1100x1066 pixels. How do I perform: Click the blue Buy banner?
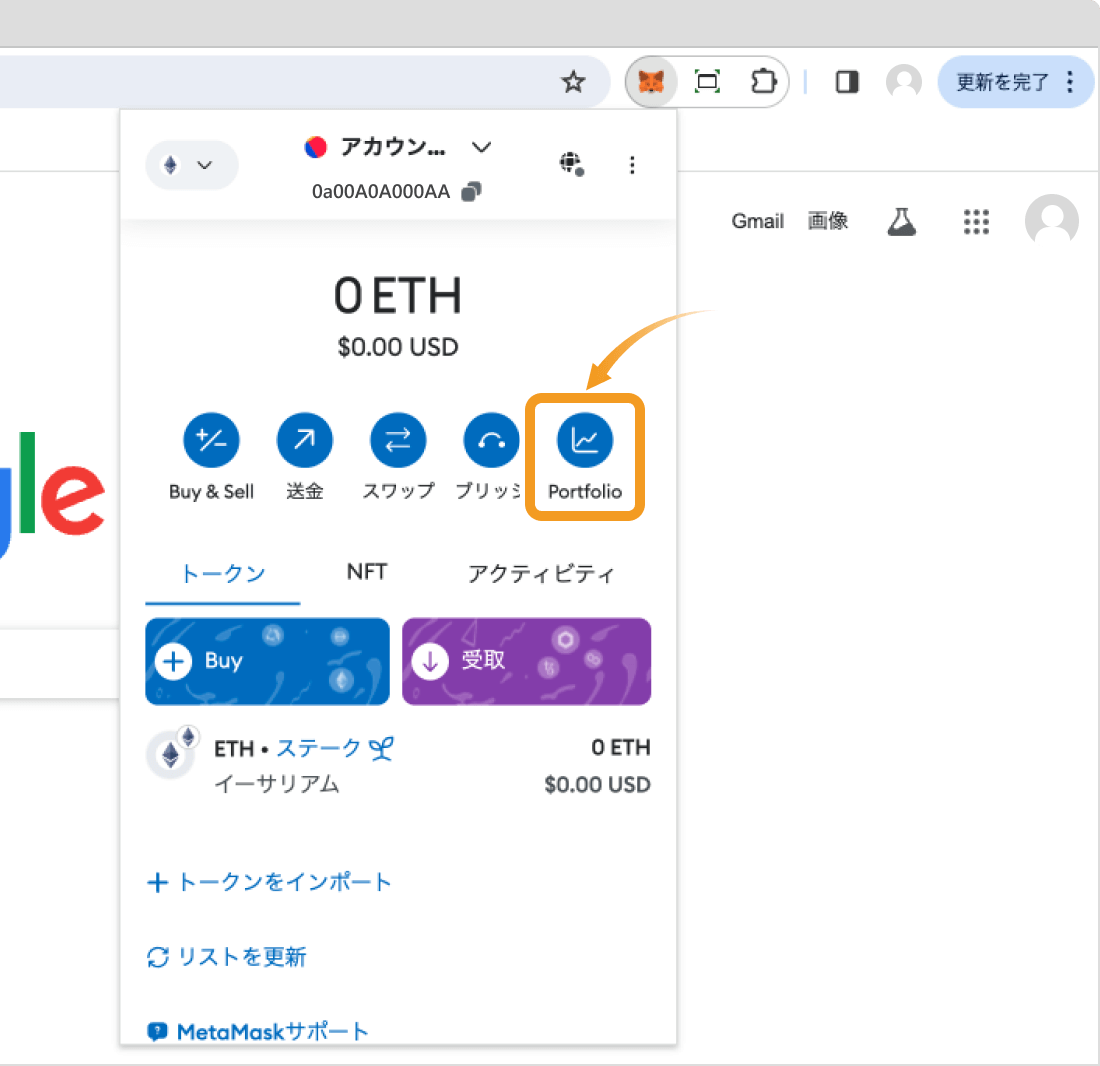click(x=267, y=661)
